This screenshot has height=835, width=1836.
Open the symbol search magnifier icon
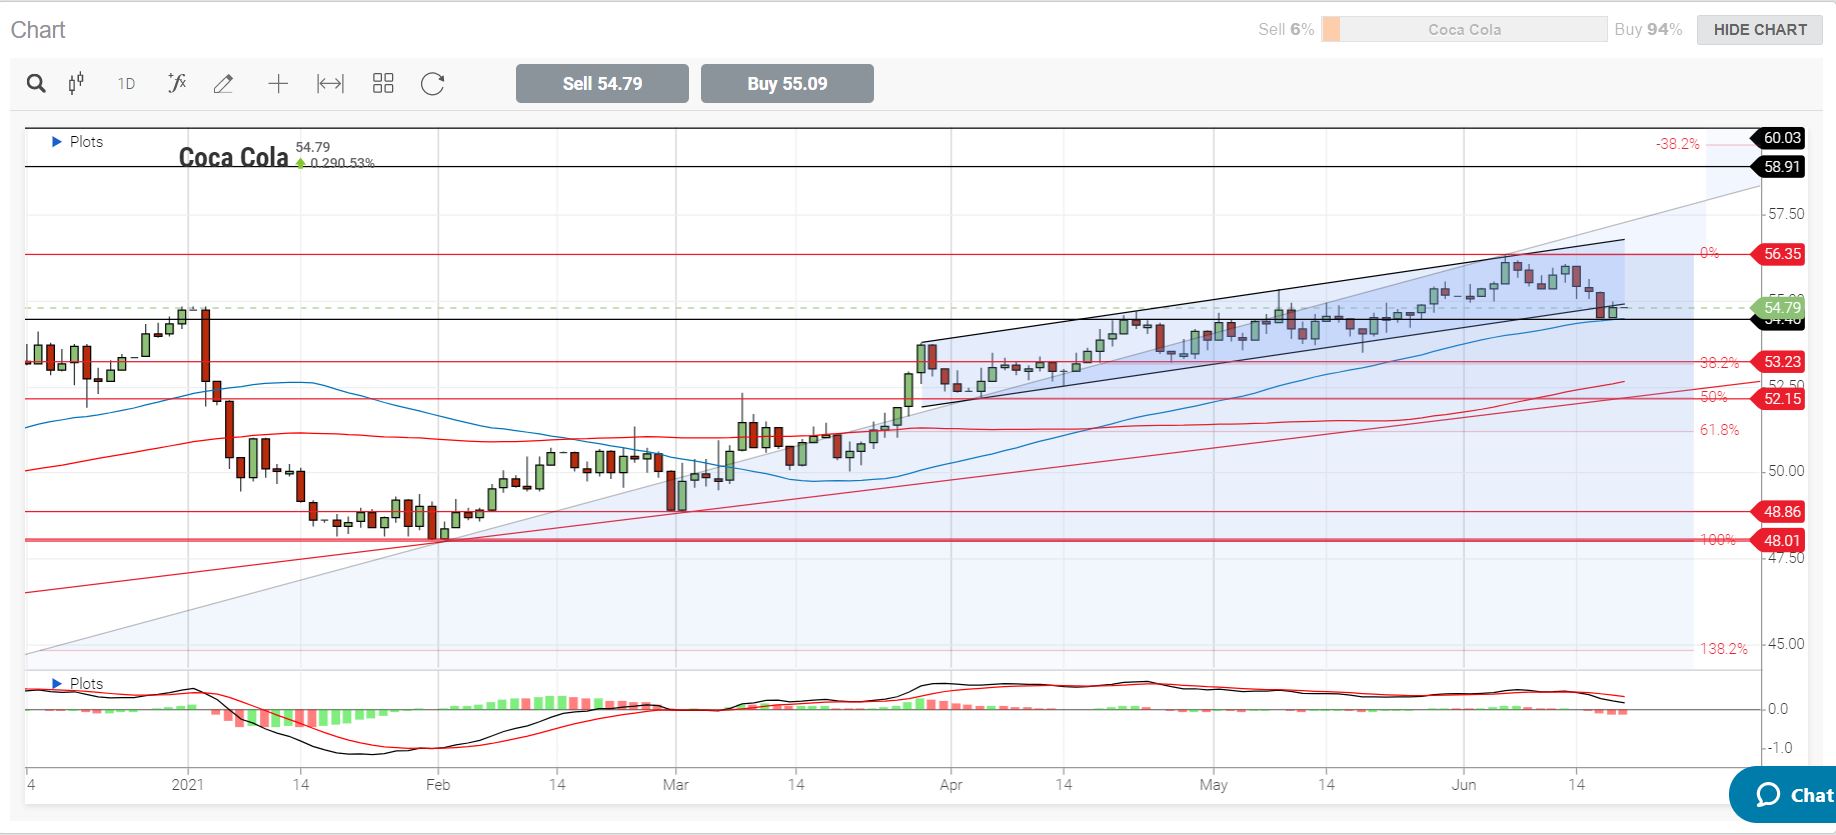(36, 84)
